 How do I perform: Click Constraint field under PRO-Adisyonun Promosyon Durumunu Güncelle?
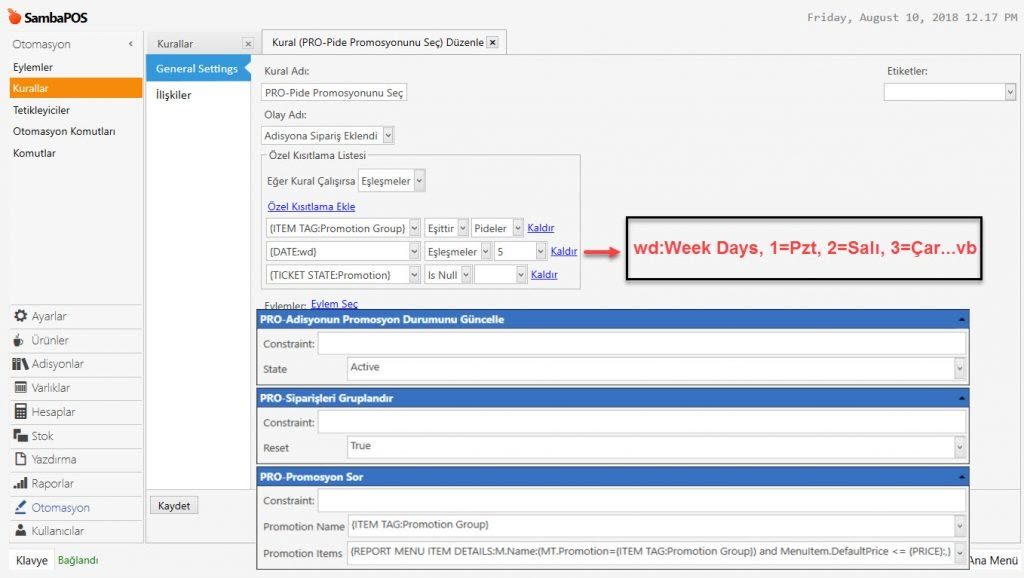point(641,344)
